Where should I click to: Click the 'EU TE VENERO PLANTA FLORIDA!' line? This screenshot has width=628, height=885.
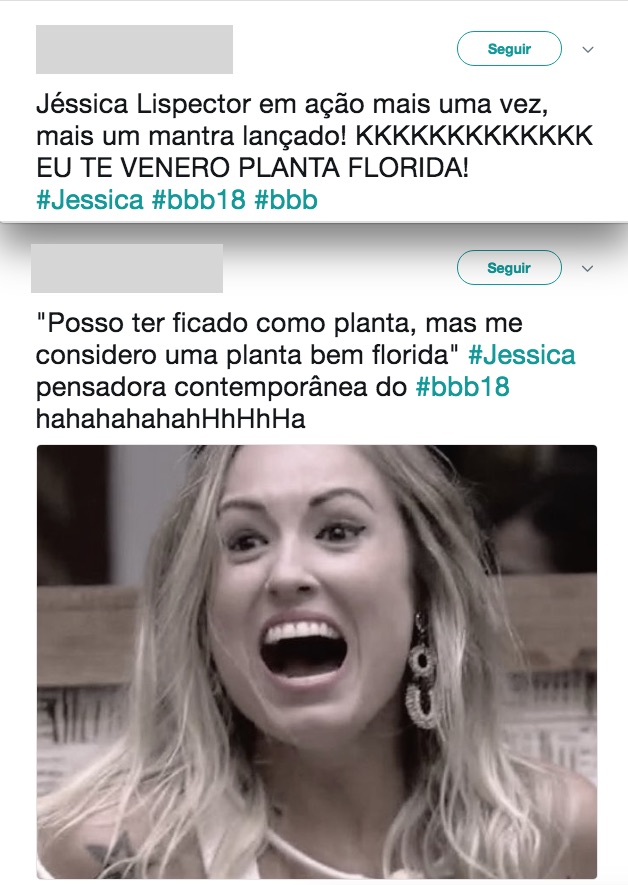click(252, 168)
